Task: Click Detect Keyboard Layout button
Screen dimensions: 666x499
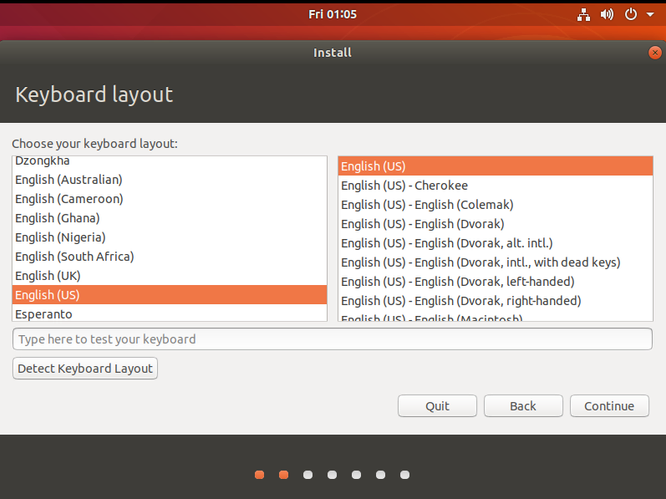Action: tap(85, 368)
